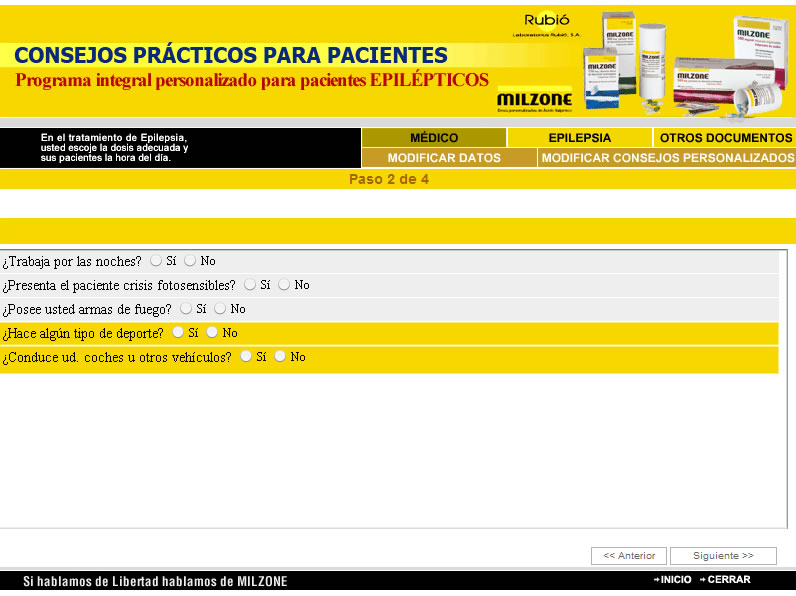Open the OTROS DOCUMENTOS tab
This screenshot has width=796, height=596.
coord(725,138)
